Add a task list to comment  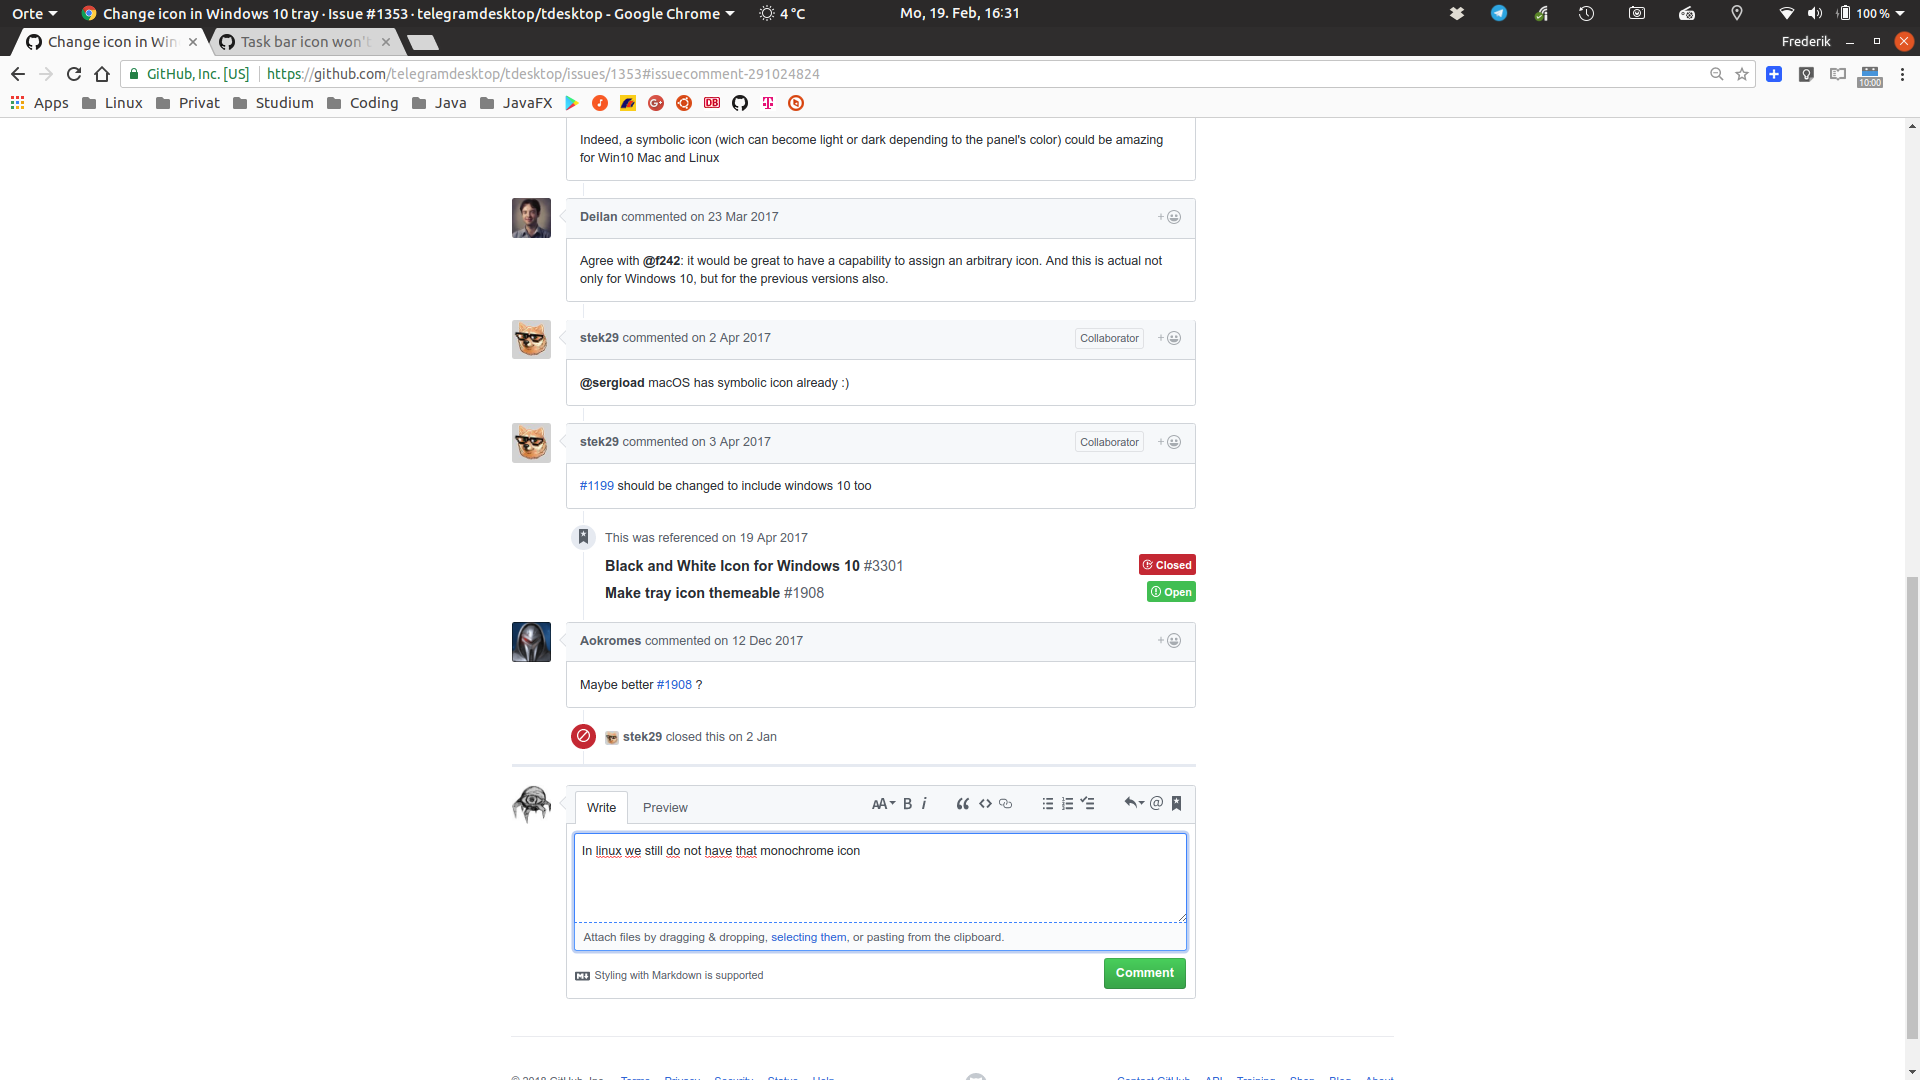coord(1088,804)
